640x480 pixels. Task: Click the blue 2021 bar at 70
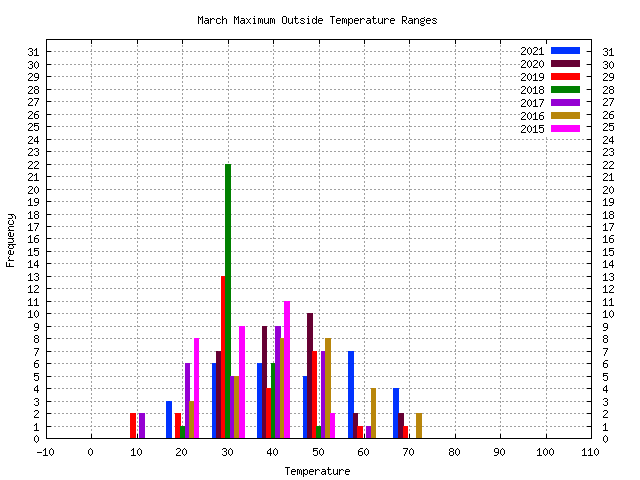tap(396, 413)
